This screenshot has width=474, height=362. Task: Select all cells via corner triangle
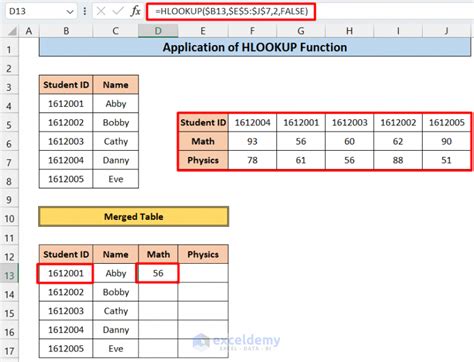tap(12, 31)
